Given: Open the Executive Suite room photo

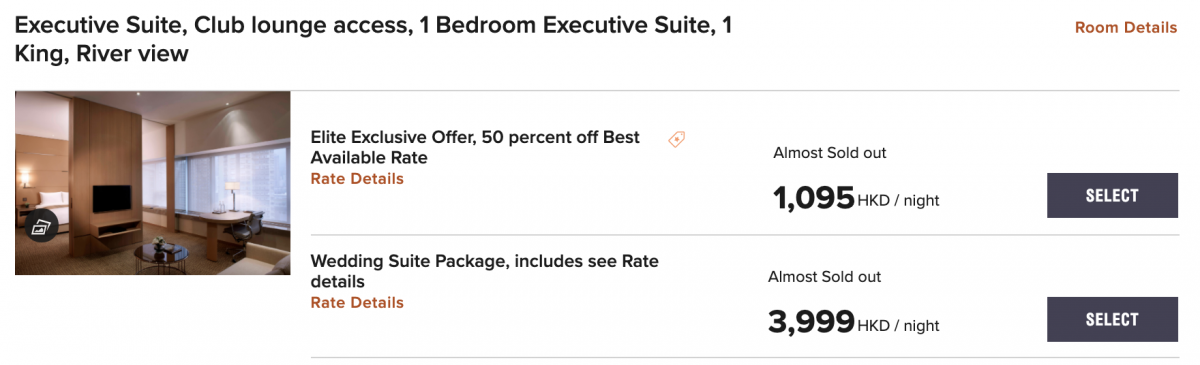Looking at the screenshot, I should coord(153,183).
